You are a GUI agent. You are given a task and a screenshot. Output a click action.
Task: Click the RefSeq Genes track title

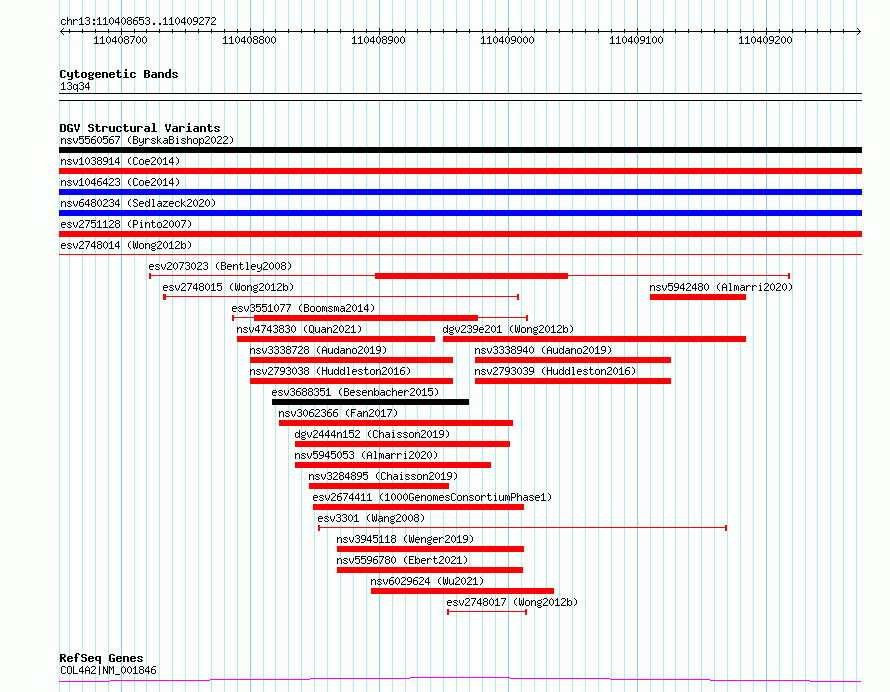(x=101, y=658)
